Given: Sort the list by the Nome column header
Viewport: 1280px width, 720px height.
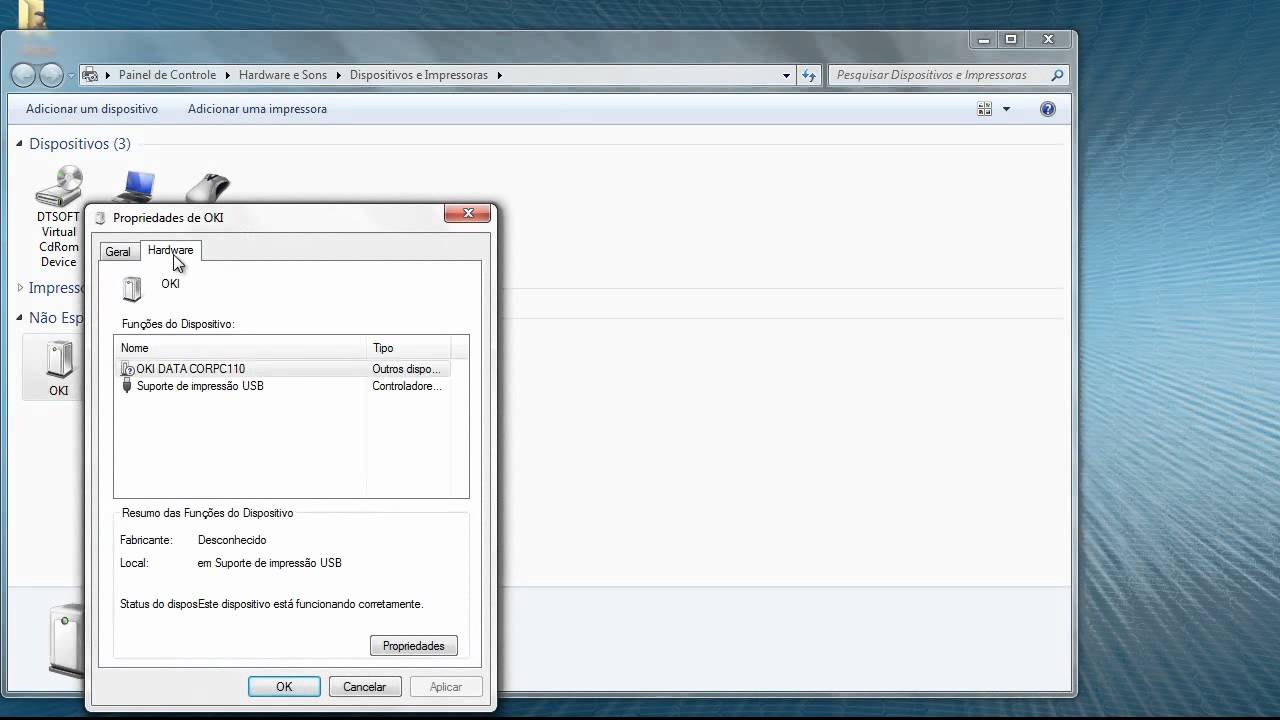Looking at the screenshot, I should pos(240,348).
